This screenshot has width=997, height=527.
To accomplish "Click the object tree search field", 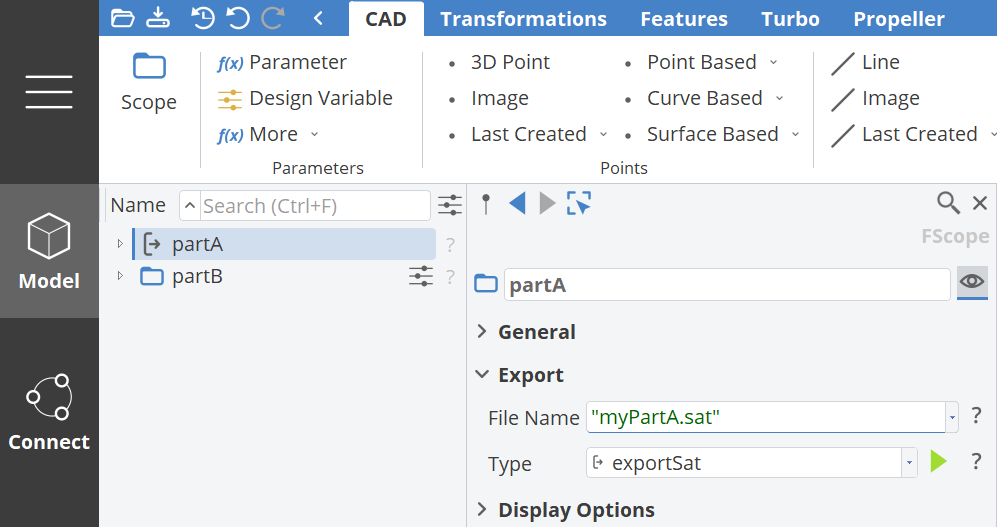I will pyautogui.click(x=315, y=206).
